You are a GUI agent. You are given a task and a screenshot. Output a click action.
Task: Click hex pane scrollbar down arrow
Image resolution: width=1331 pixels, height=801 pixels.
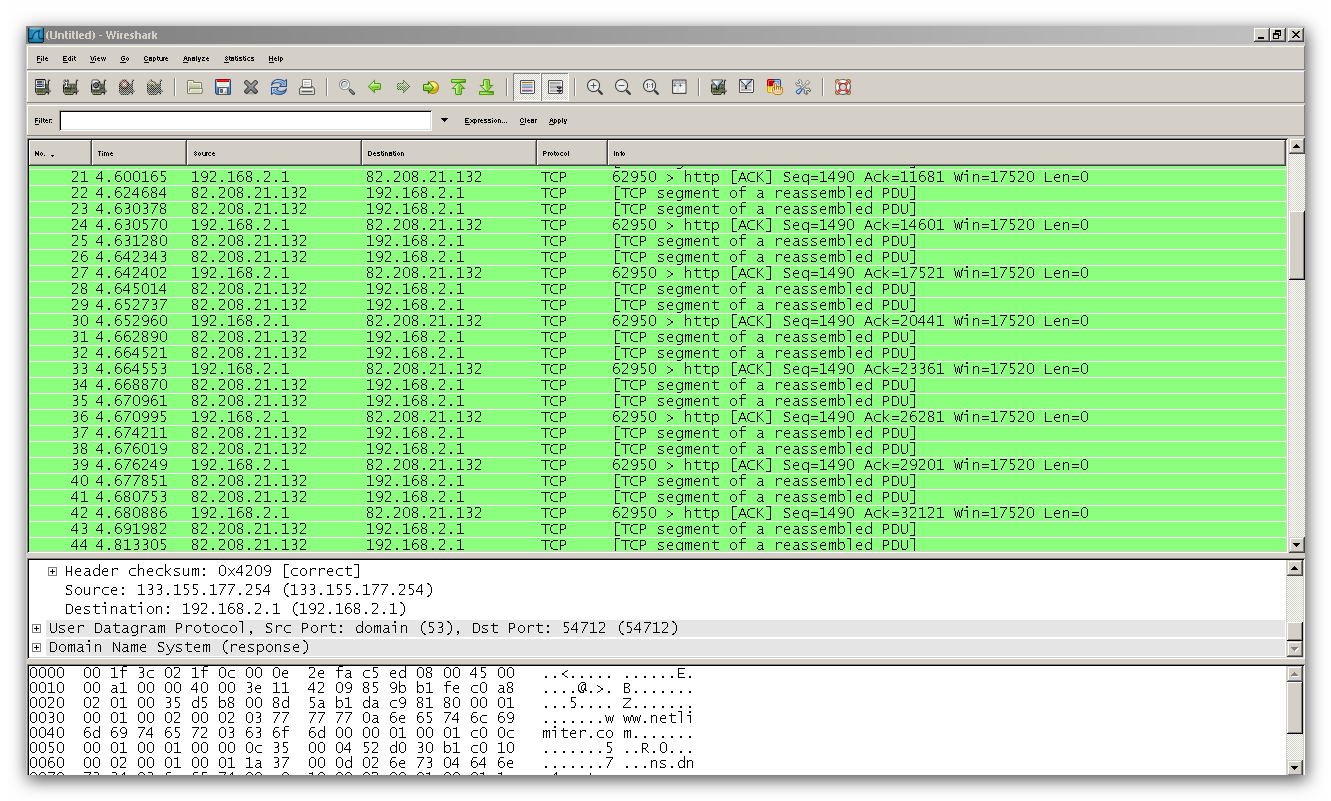pos(1296,766)
